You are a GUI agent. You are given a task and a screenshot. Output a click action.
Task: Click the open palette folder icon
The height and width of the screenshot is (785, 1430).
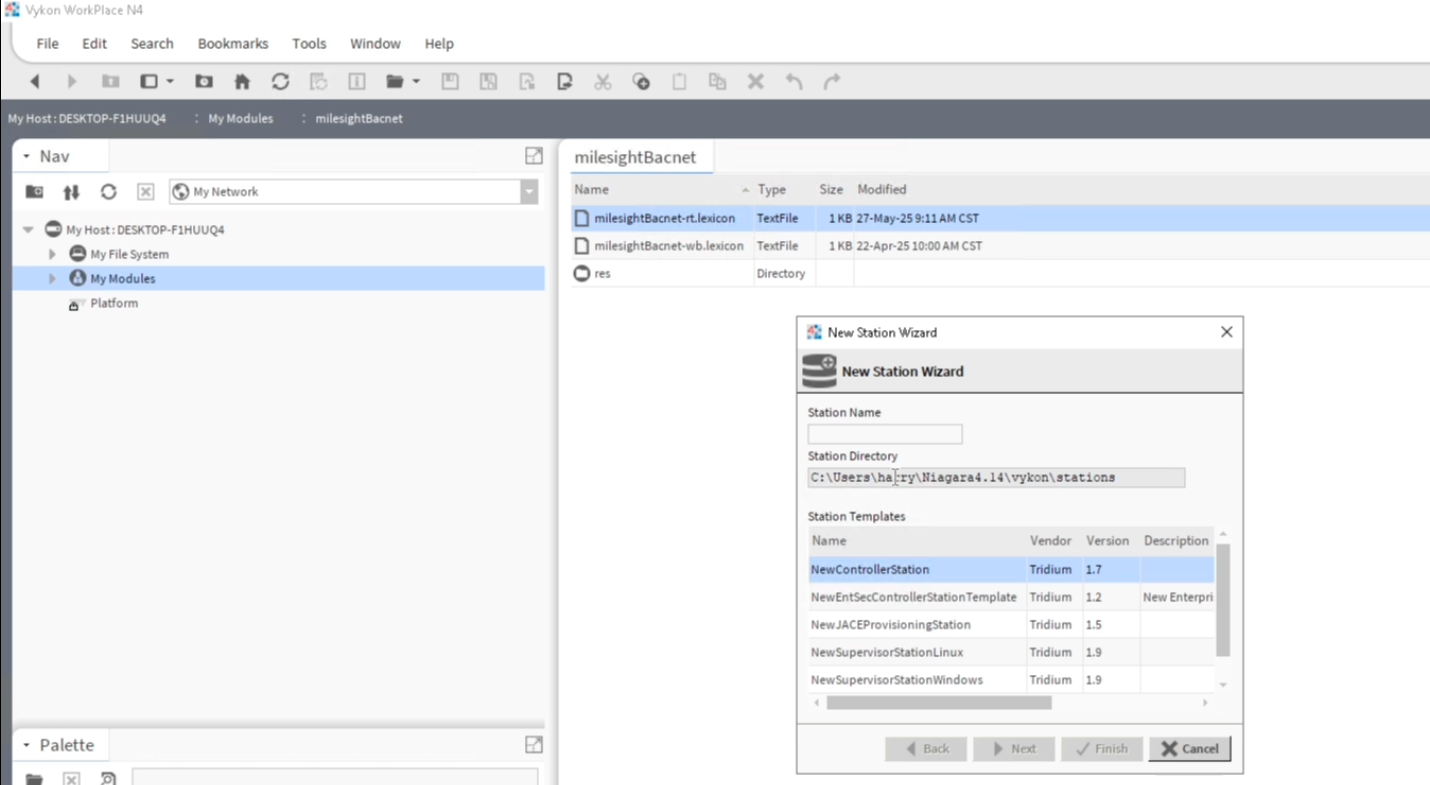point(34,779)
